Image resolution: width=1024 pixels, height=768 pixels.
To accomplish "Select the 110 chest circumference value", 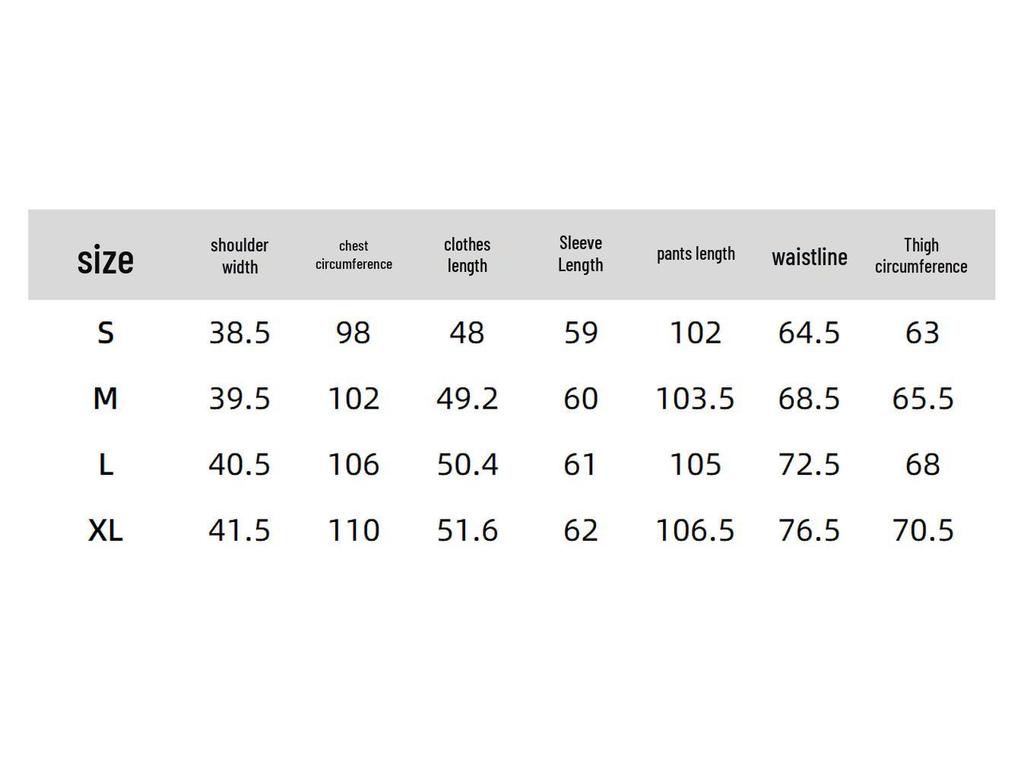I will (x=353, y=531).
